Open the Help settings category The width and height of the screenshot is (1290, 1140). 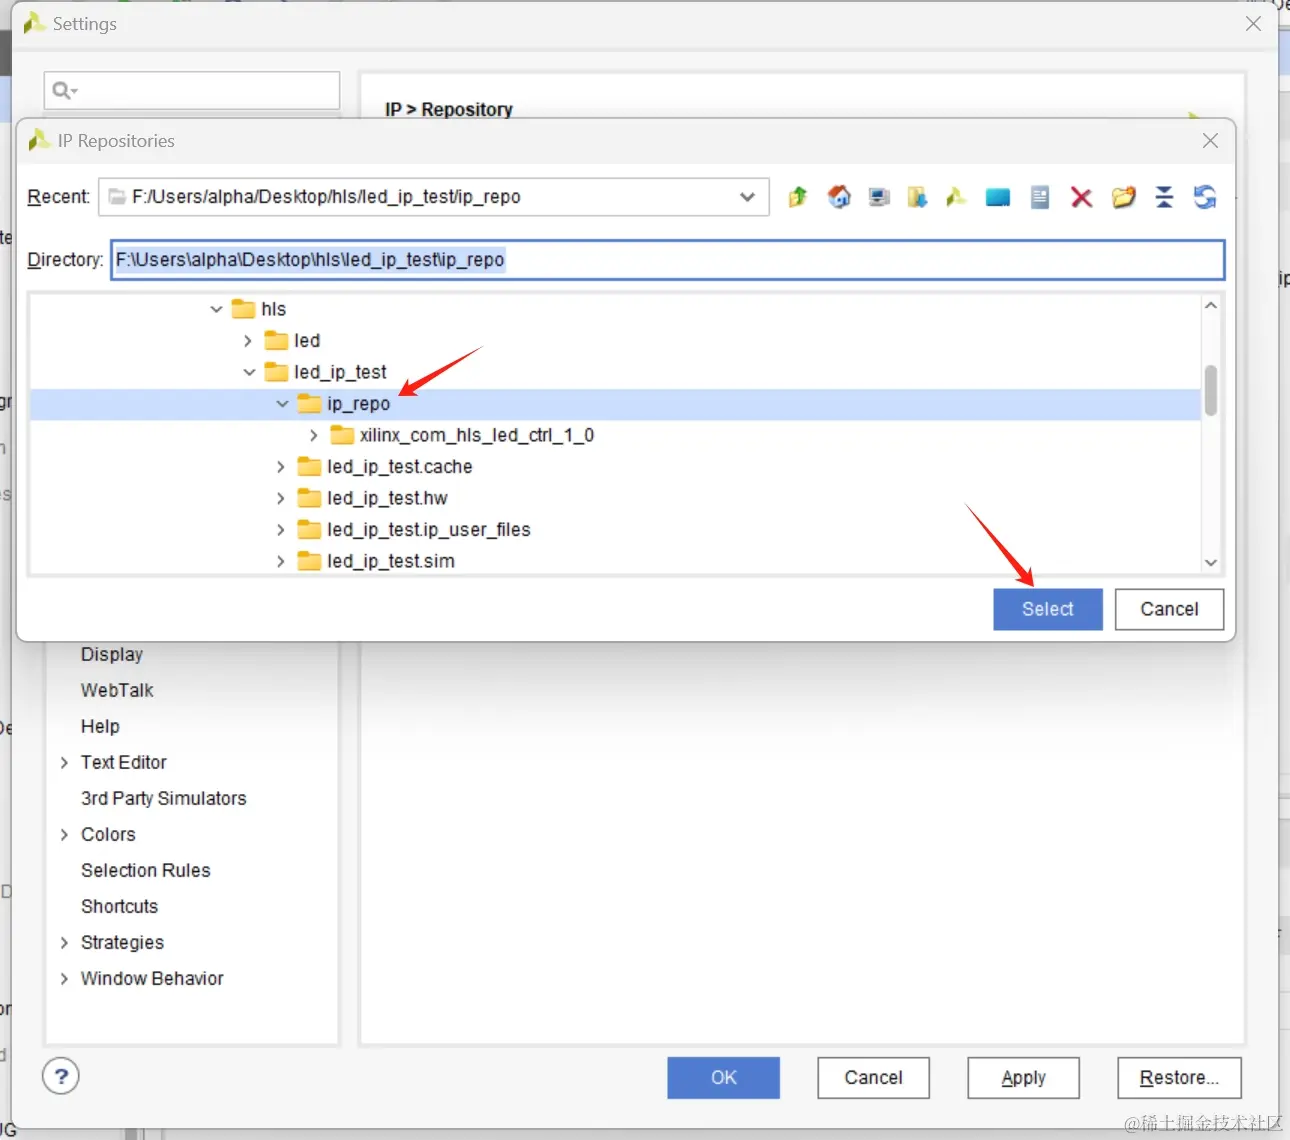click(100, 726)
